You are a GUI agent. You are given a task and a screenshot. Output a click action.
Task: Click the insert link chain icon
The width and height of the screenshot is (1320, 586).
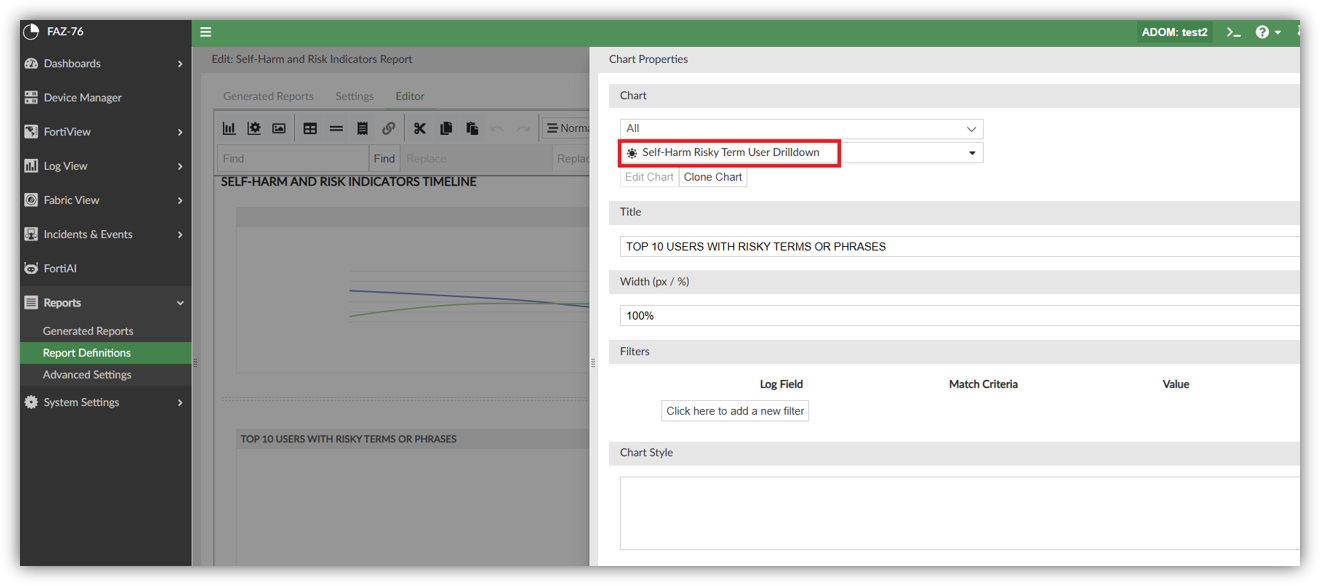[389, 128]
